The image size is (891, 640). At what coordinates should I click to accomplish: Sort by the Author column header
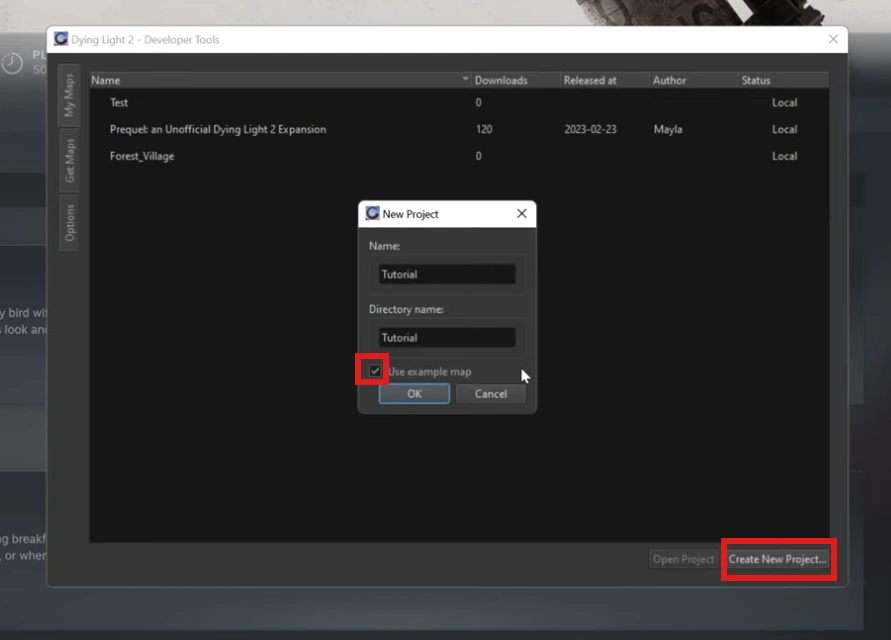(694, 80)
